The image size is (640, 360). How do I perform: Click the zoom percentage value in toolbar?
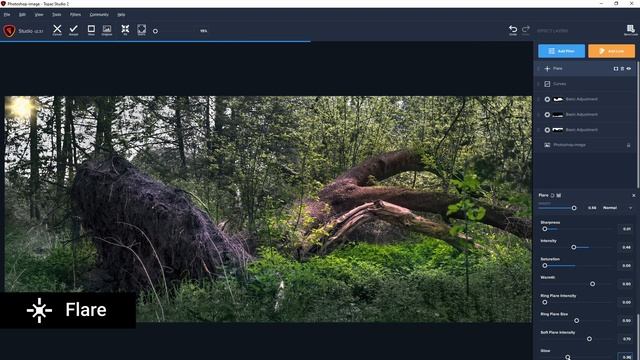pyautogui.click(x=204, y=31)
